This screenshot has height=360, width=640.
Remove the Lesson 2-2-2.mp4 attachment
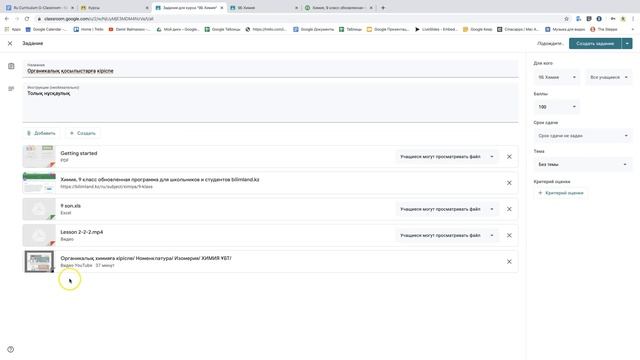[509, 236]
